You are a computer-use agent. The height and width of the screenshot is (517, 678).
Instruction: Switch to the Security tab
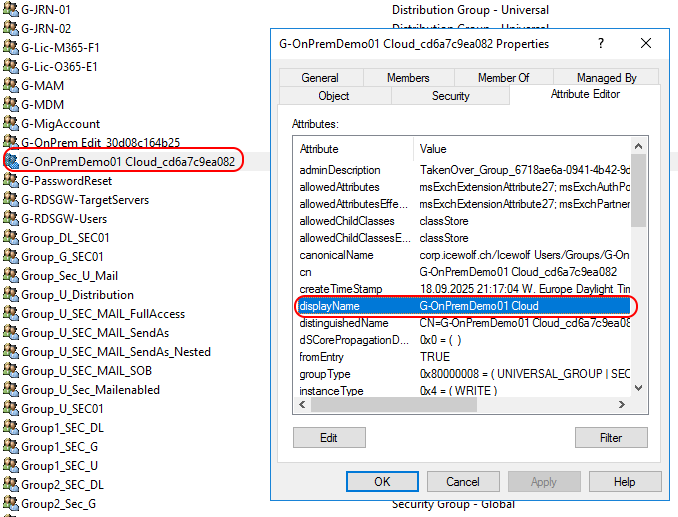tap(451, 96)
